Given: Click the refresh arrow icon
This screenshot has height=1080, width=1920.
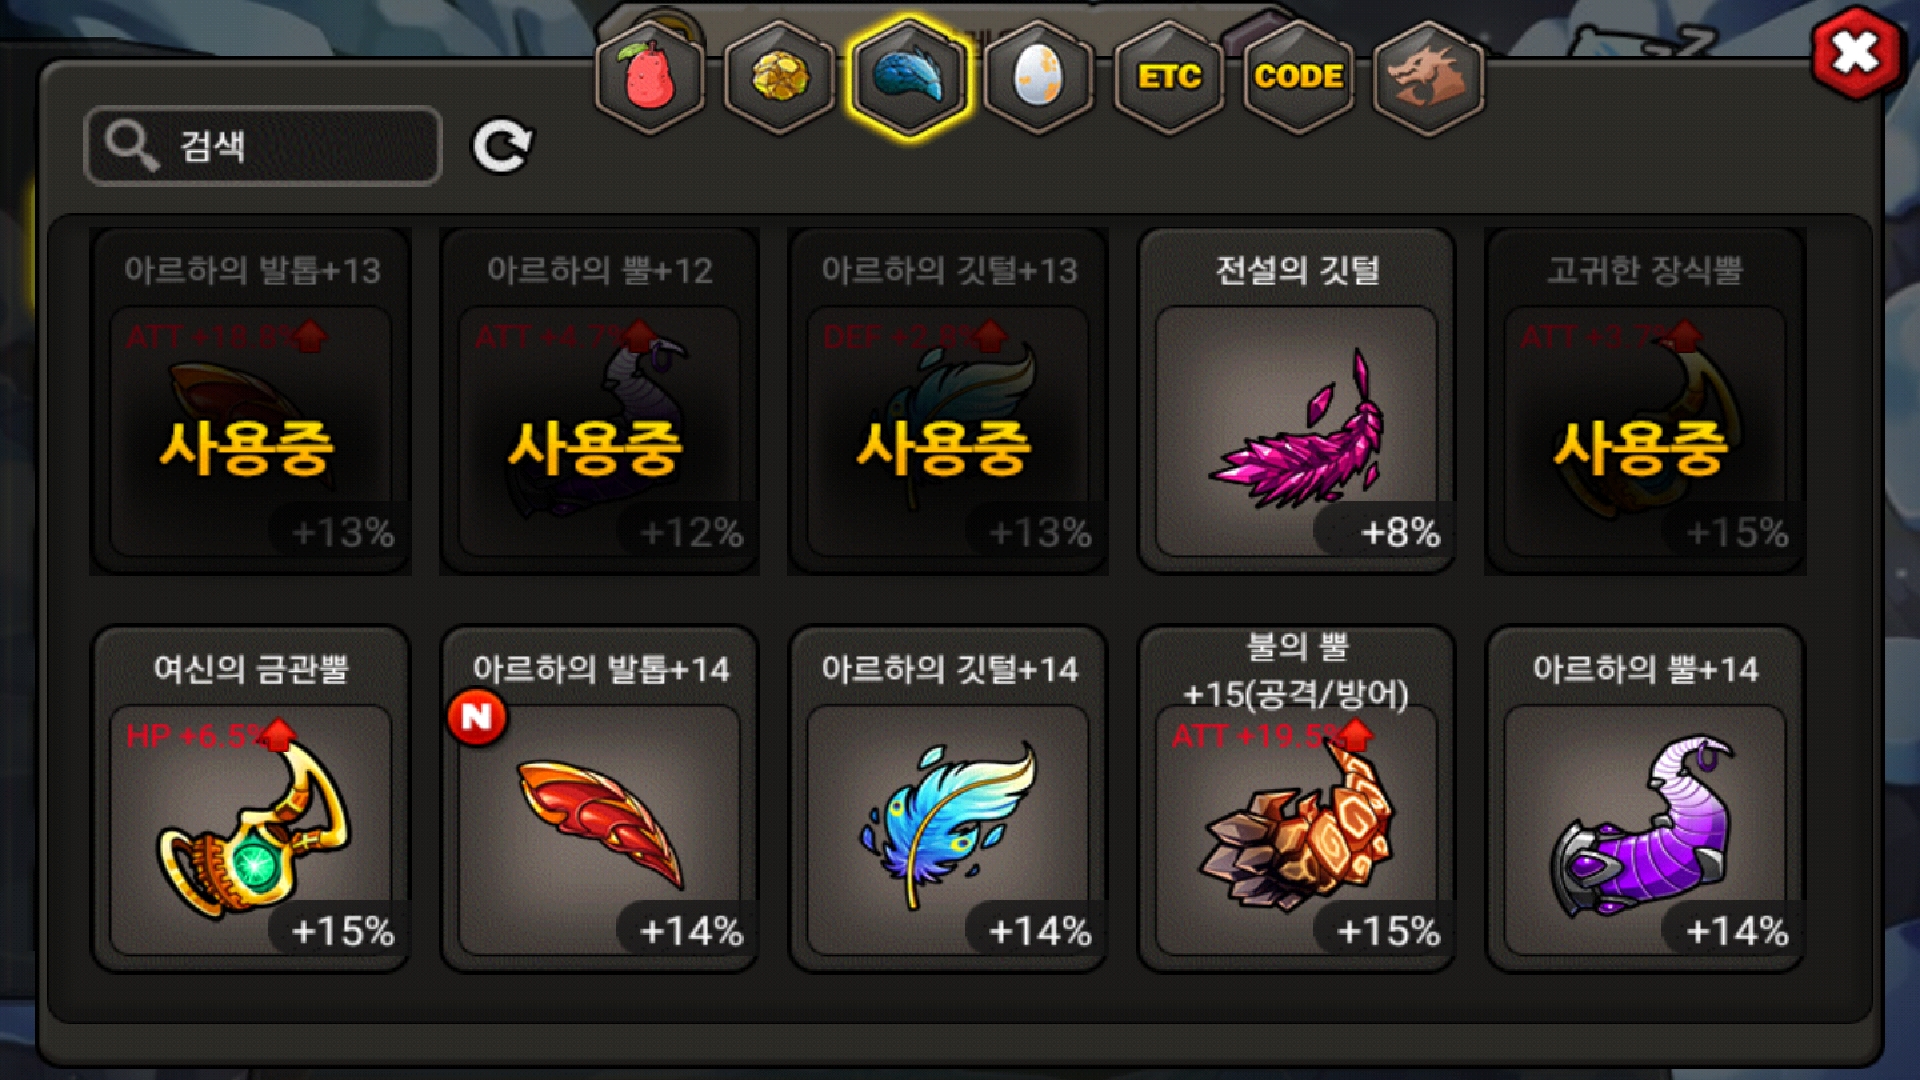Looking at the screenshot, I should coord(502,147).
